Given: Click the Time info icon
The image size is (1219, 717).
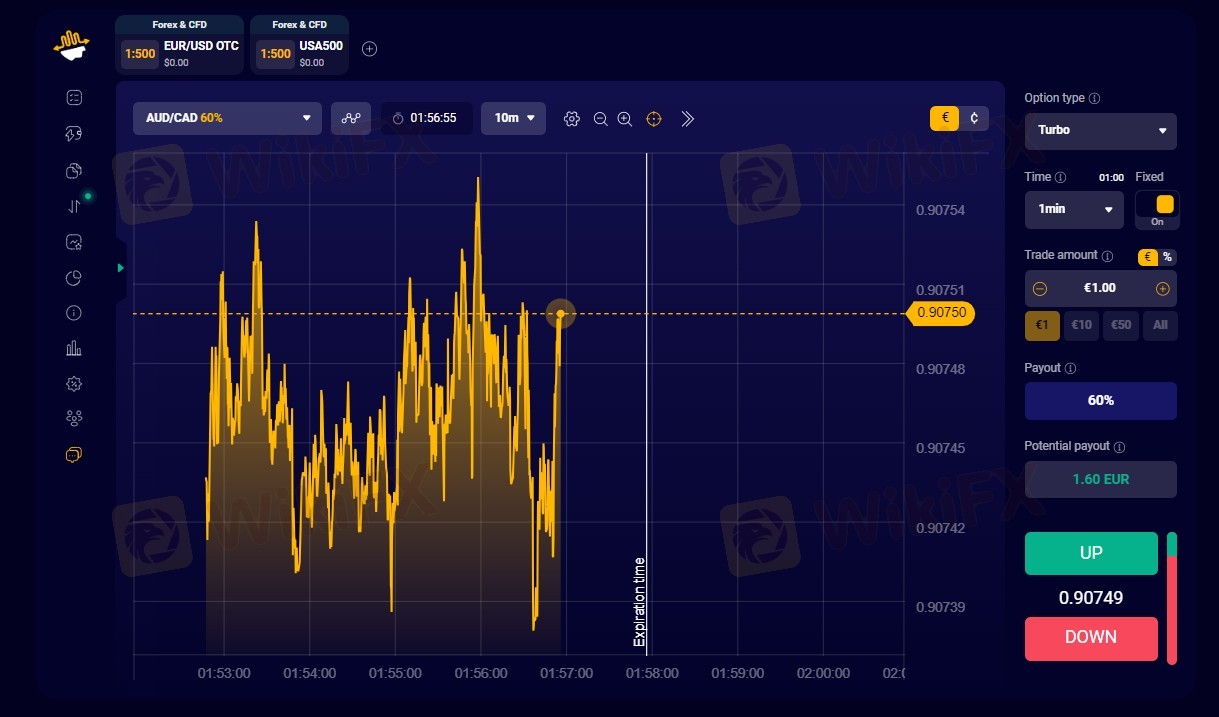Looking at the screenshot, I should [1060, 177].
